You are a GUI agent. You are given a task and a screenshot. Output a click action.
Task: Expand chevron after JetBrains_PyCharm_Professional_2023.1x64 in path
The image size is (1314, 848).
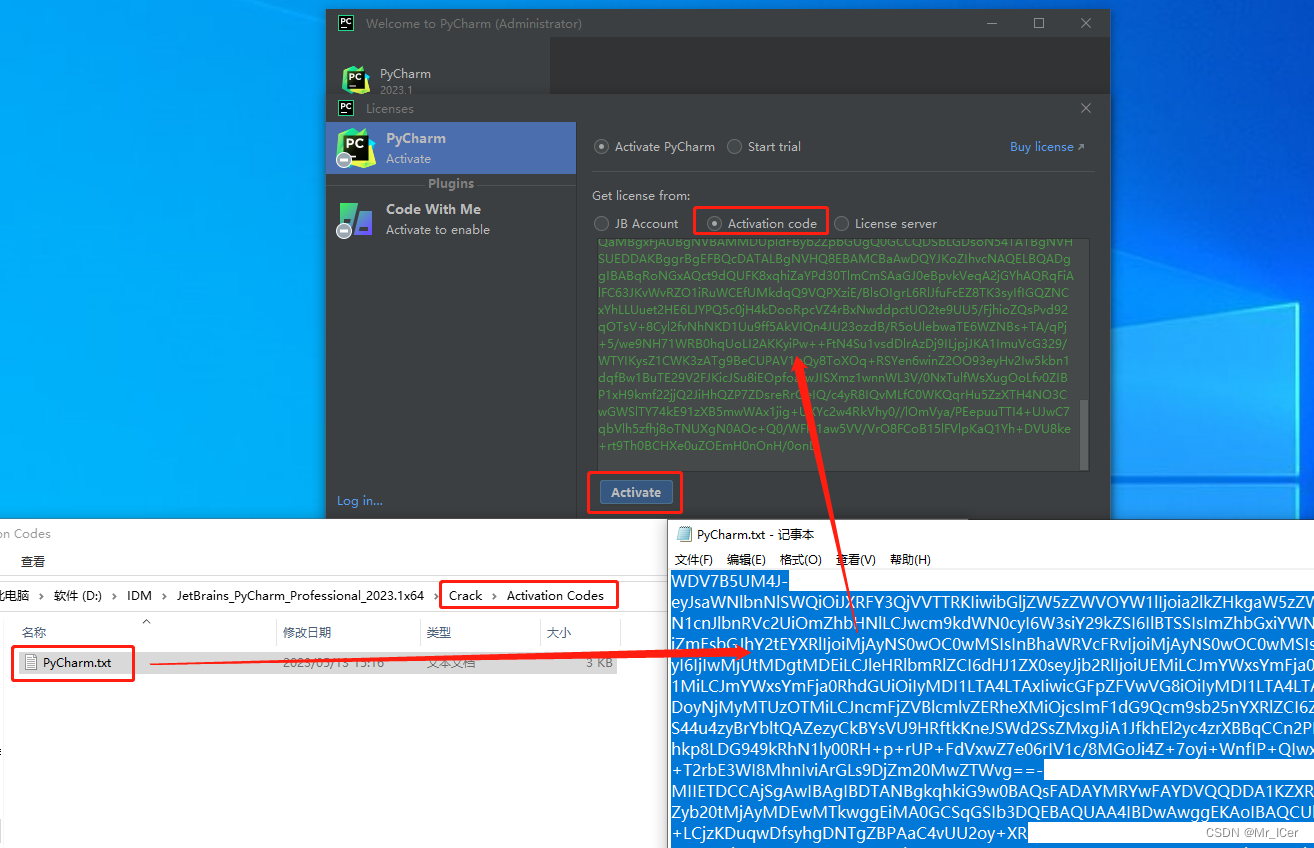tap(436, 596)
